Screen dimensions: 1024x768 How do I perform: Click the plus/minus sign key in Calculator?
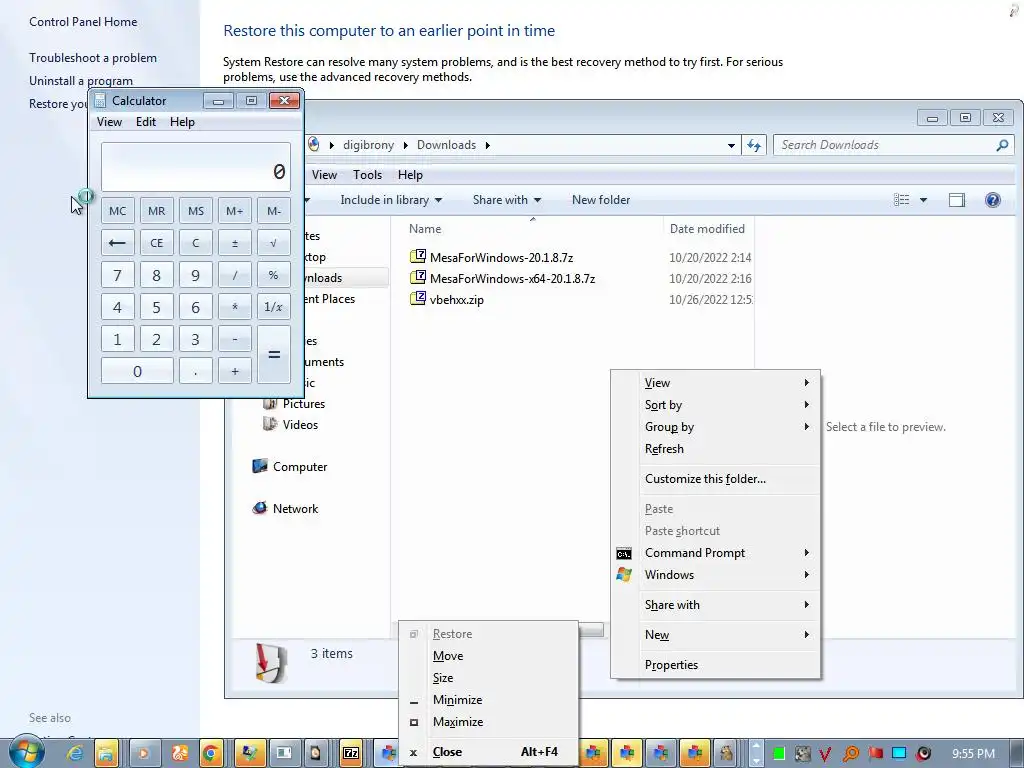234,243
